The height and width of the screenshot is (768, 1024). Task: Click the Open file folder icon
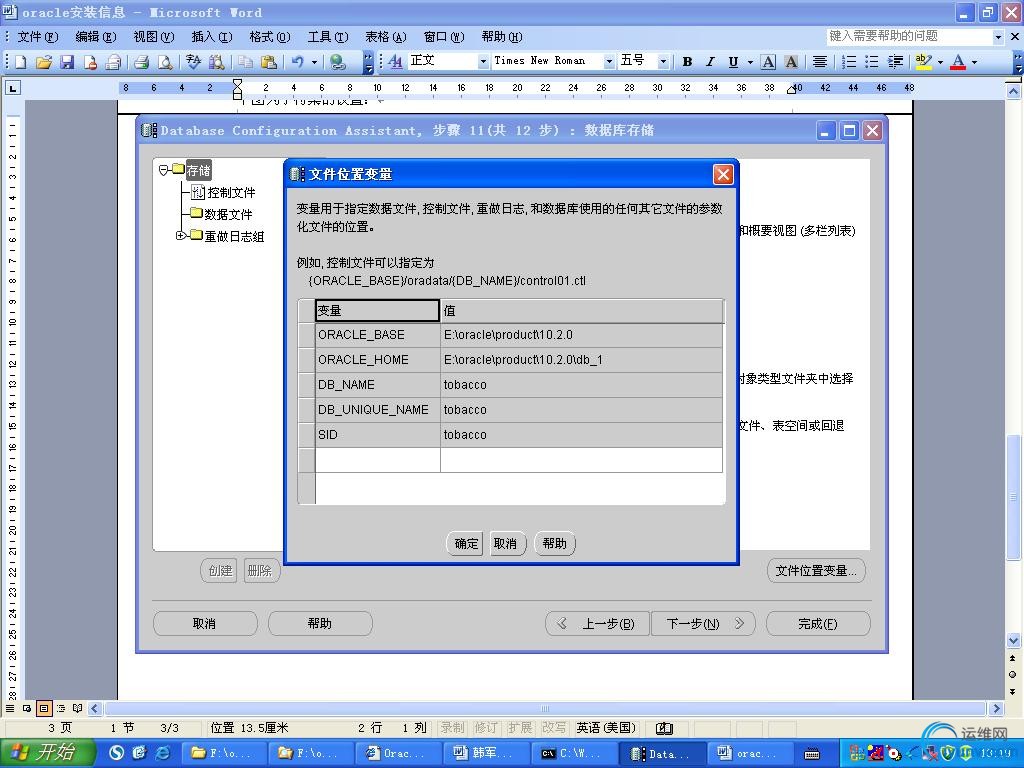click(44, 62)
